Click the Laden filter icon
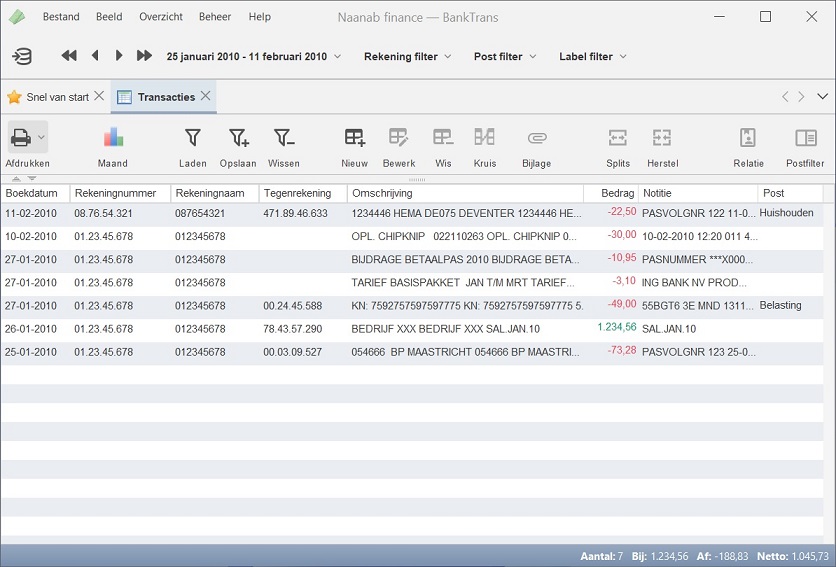The width and height of the screenshot is (836, 567). click(x=192, y=138)
